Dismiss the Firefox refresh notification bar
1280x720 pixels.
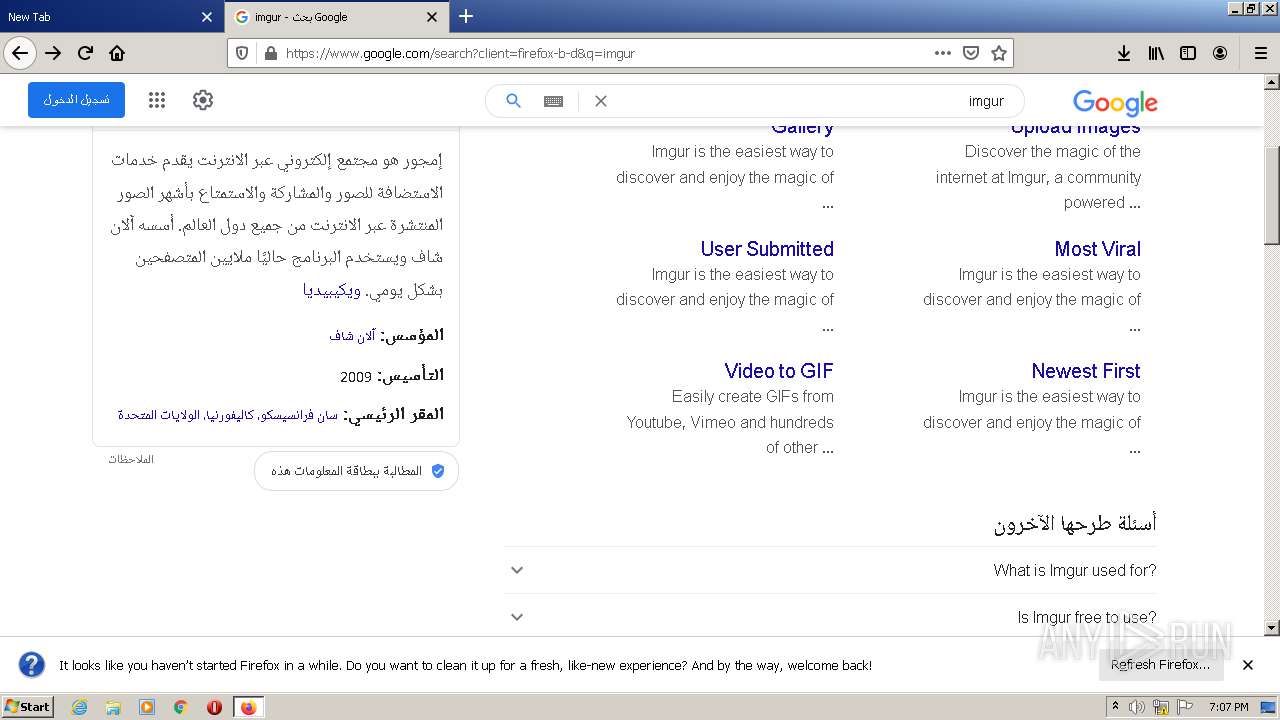click(x=1247, y=665)
